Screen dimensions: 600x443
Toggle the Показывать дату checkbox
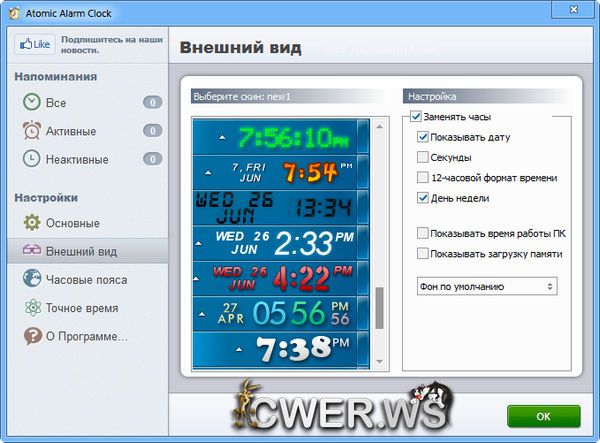[423, 137]
